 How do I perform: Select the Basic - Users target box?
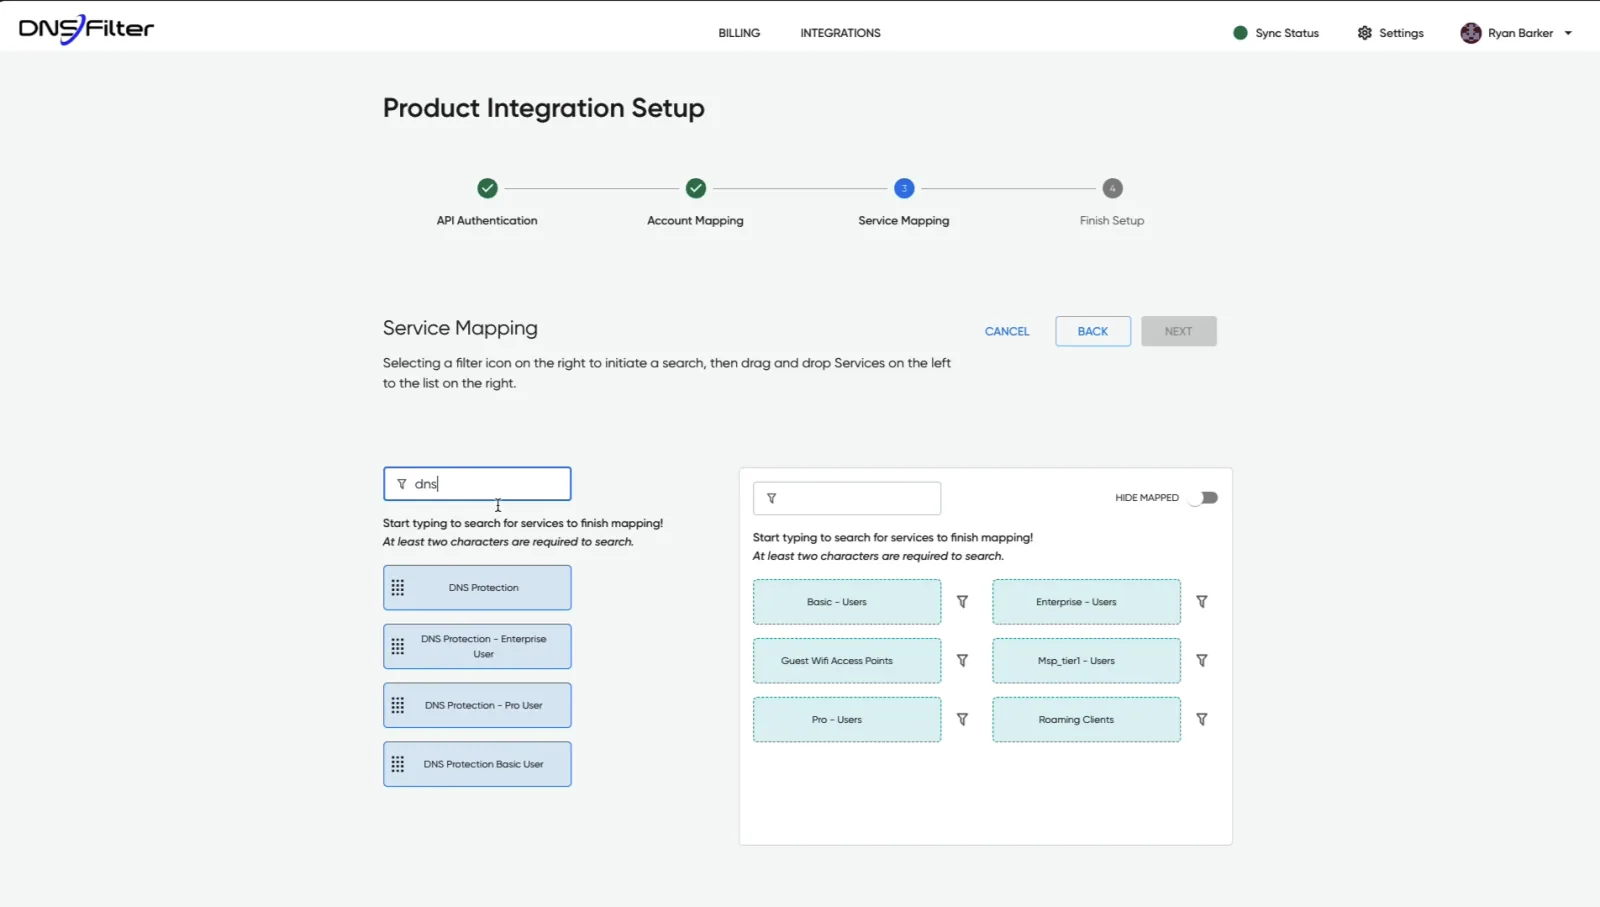(x=847, y=602)
